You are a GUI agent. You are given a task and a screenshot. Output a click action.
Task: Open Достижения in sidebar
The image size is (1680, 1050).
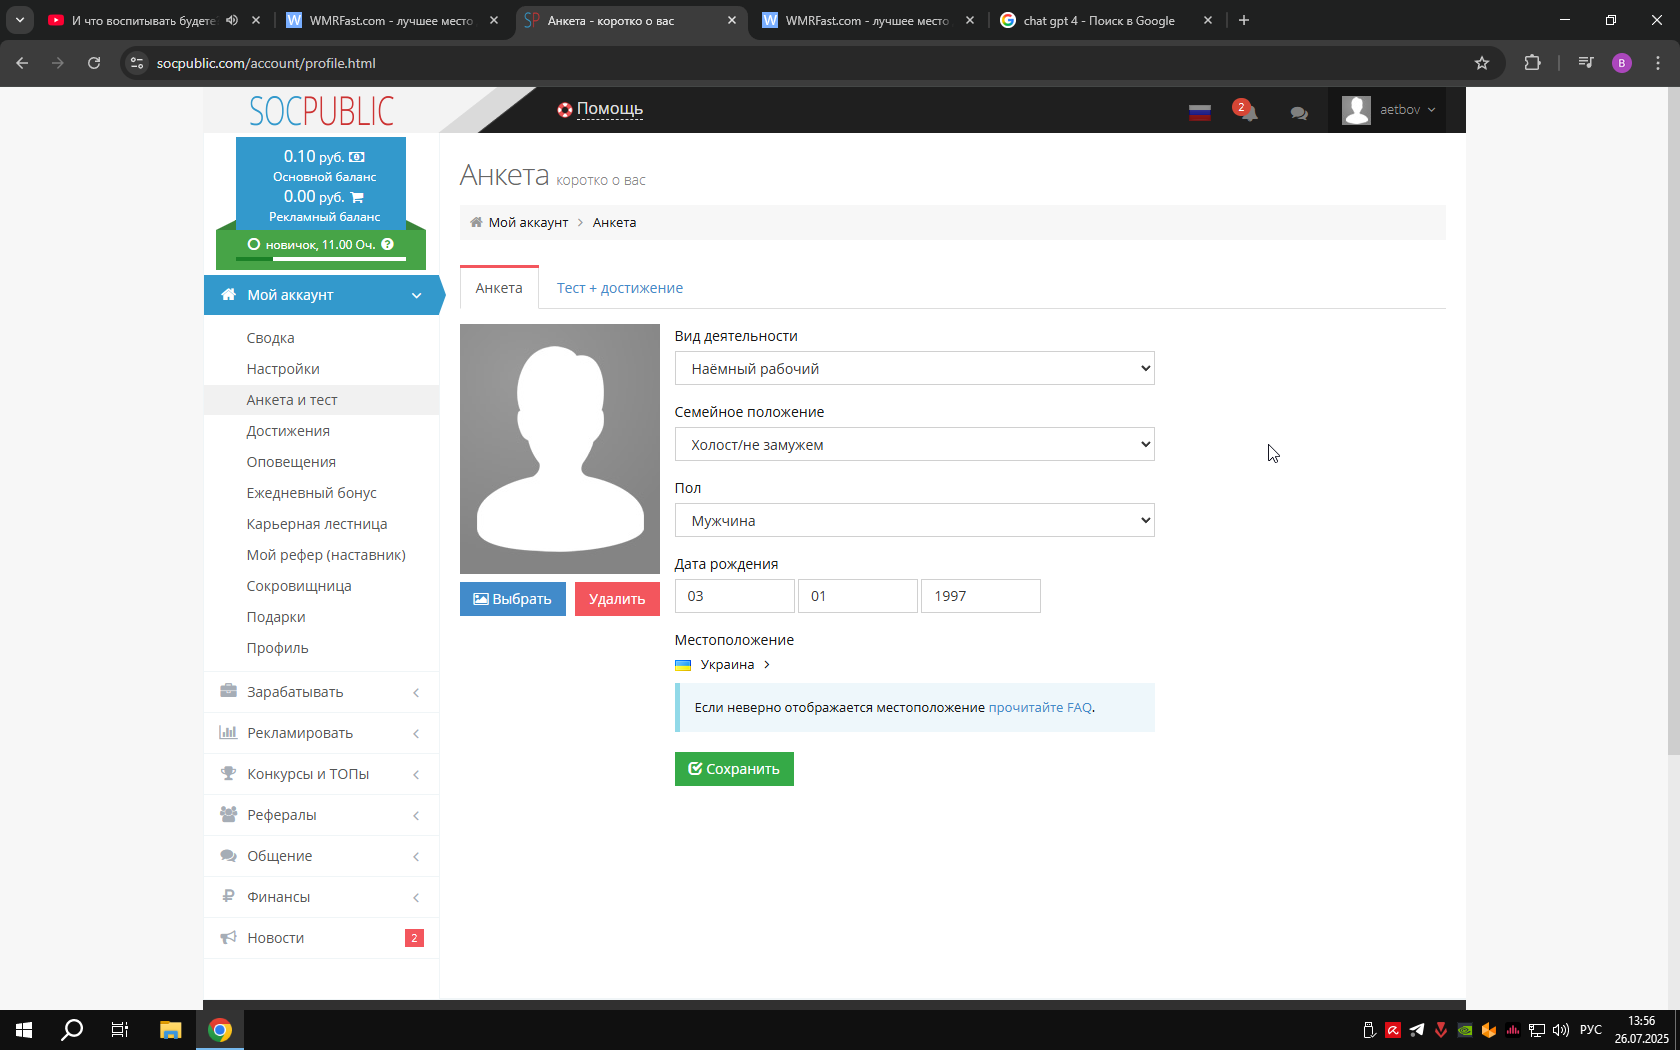[288, 431]
